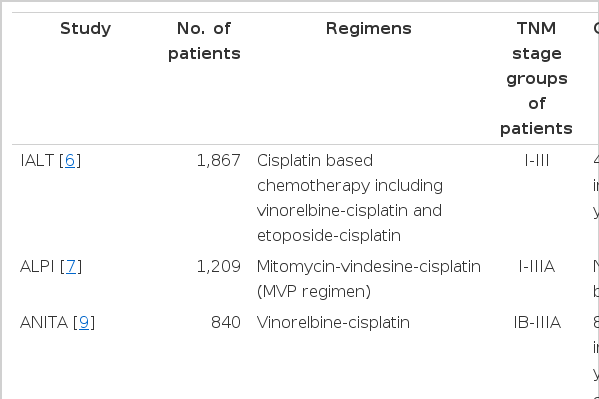Click the 1,209 patient count cell
Screen dimensions: 599x399
click(219, 266)
